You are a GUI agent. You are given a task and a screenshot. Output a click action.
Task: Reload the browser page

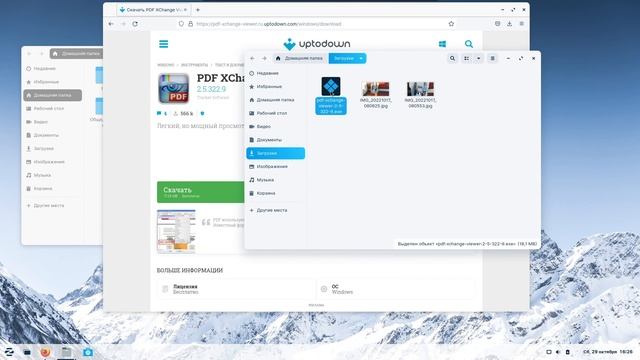point(135,24)
